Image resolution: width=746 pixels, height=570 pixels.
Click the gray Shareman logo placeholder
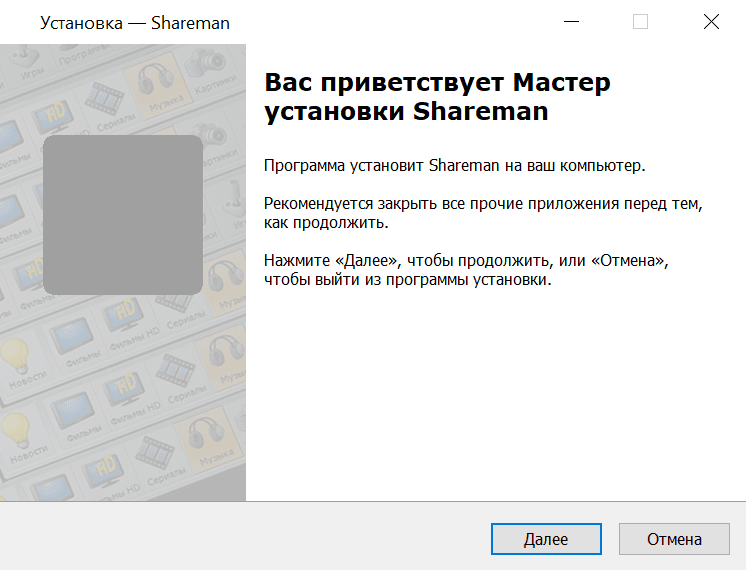coord(123,215)
